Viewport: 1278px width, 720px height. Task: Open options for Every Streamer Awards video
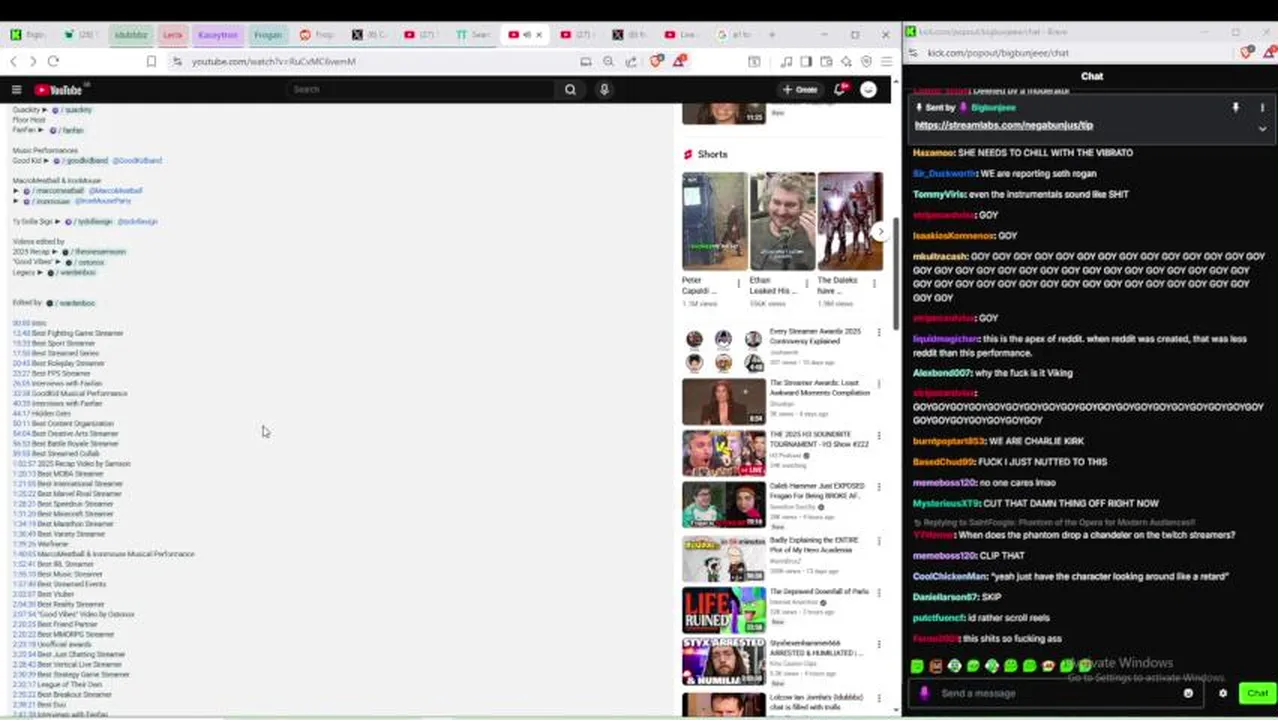(879, 333)
